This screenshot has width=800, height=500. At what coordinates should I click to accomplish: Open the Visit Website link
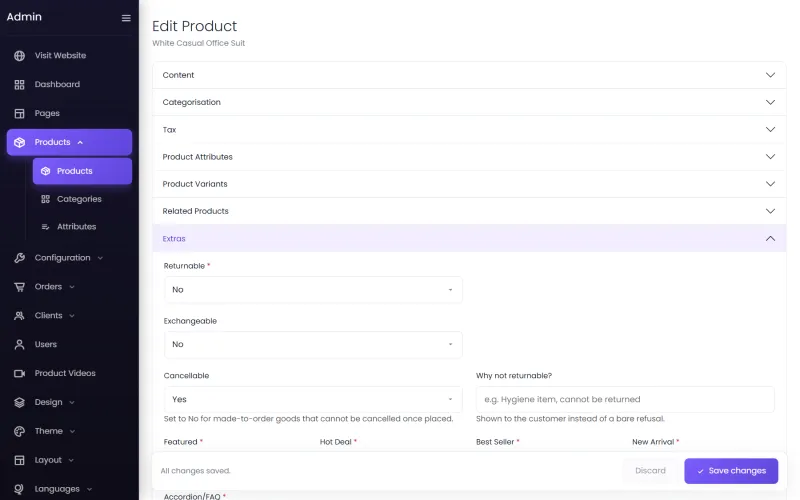(69, 56)
